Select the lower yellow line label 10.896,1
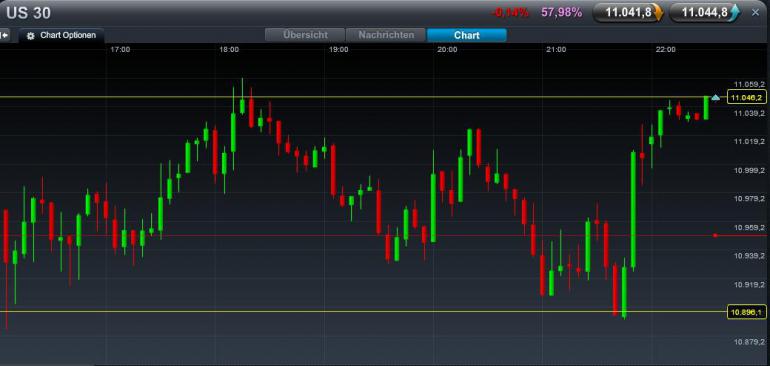 coord(746,312)
